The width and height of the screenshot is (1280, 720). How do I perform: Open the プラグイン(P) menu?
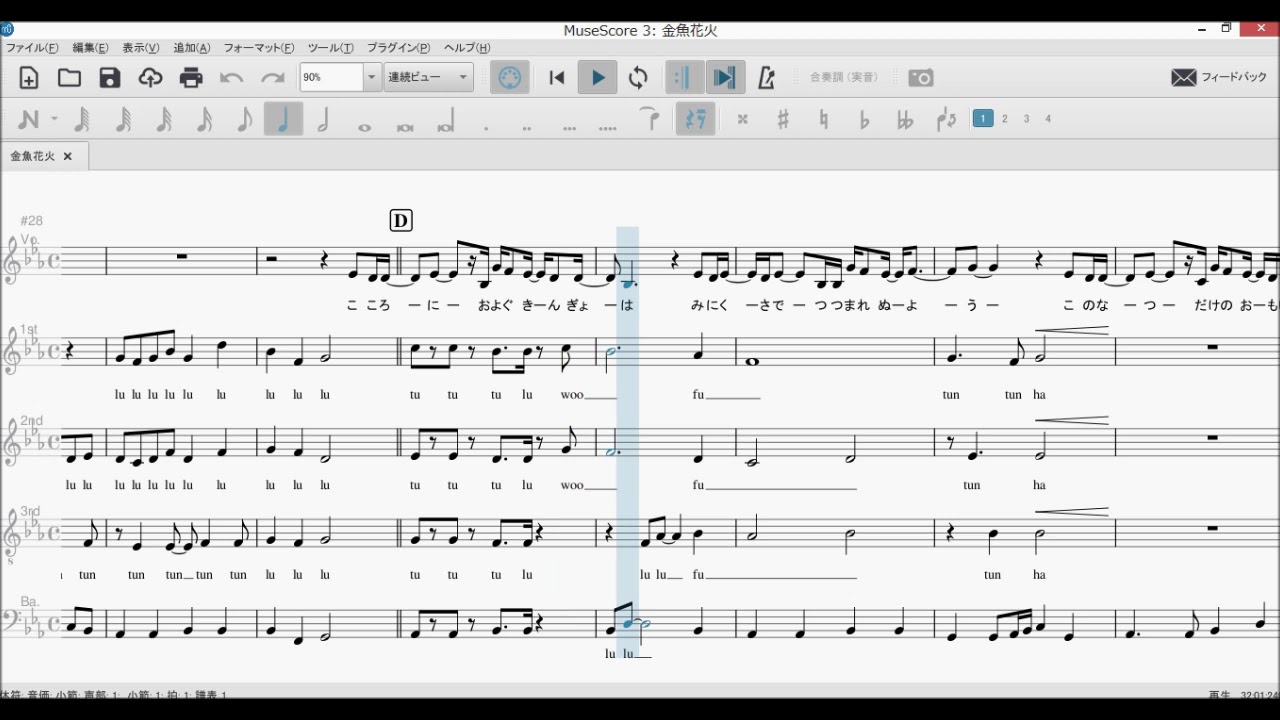pyautogui.click(x=399, y=48)
